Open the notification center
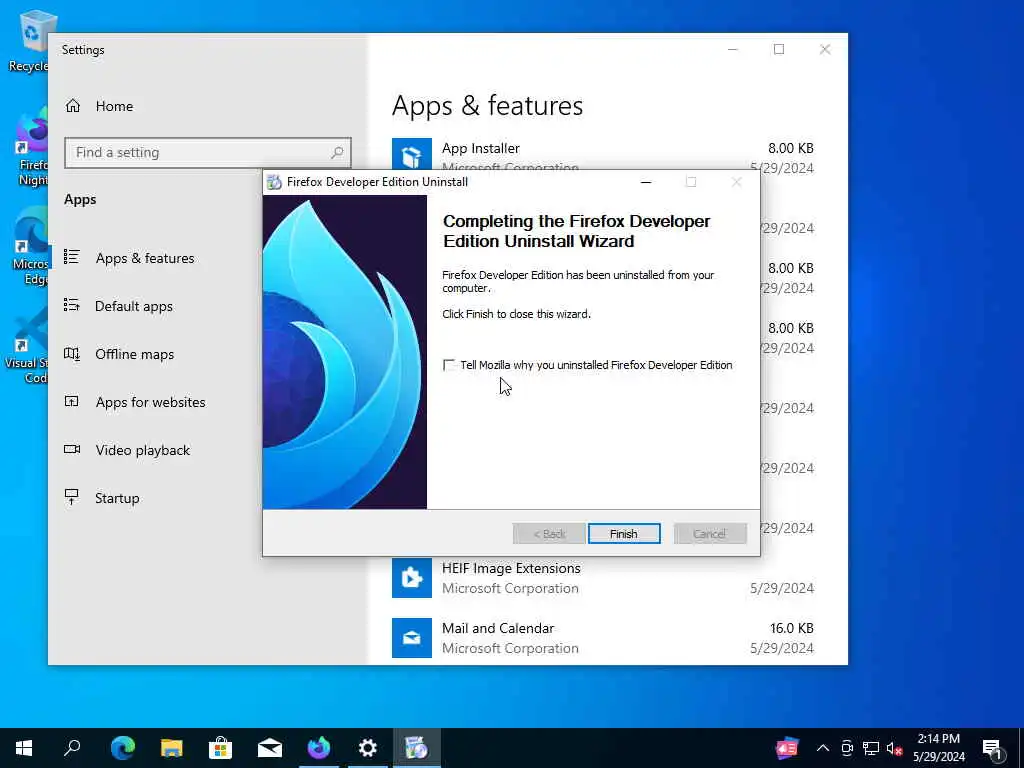 (x=993, y=748)
